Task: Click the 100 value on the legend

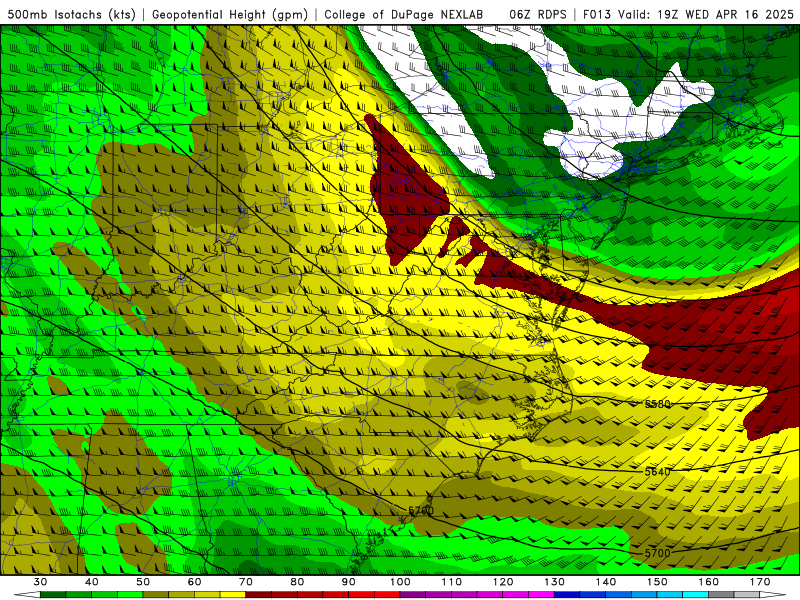Action: [x=401, y=582]
